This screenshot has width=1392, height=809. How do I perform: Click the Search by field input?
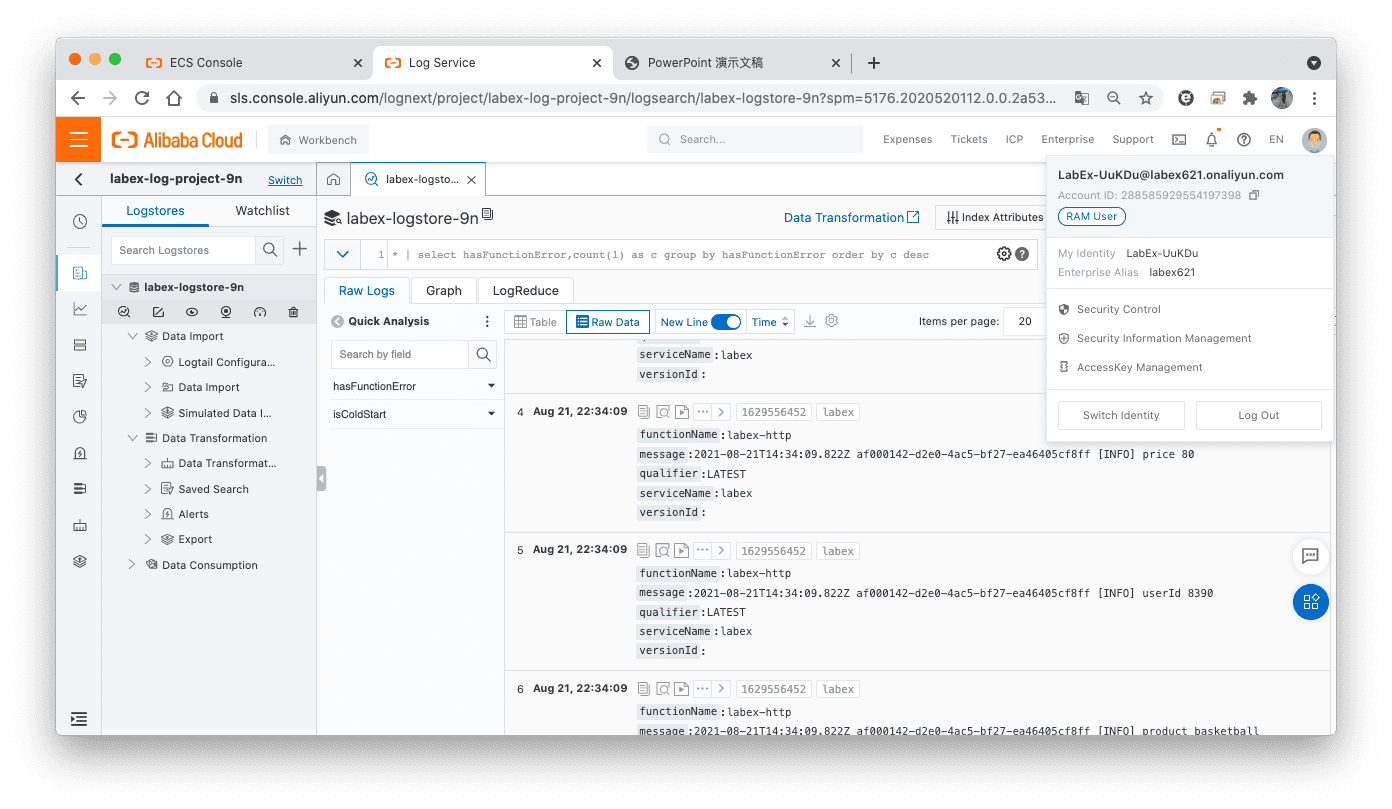pos(400,354)
